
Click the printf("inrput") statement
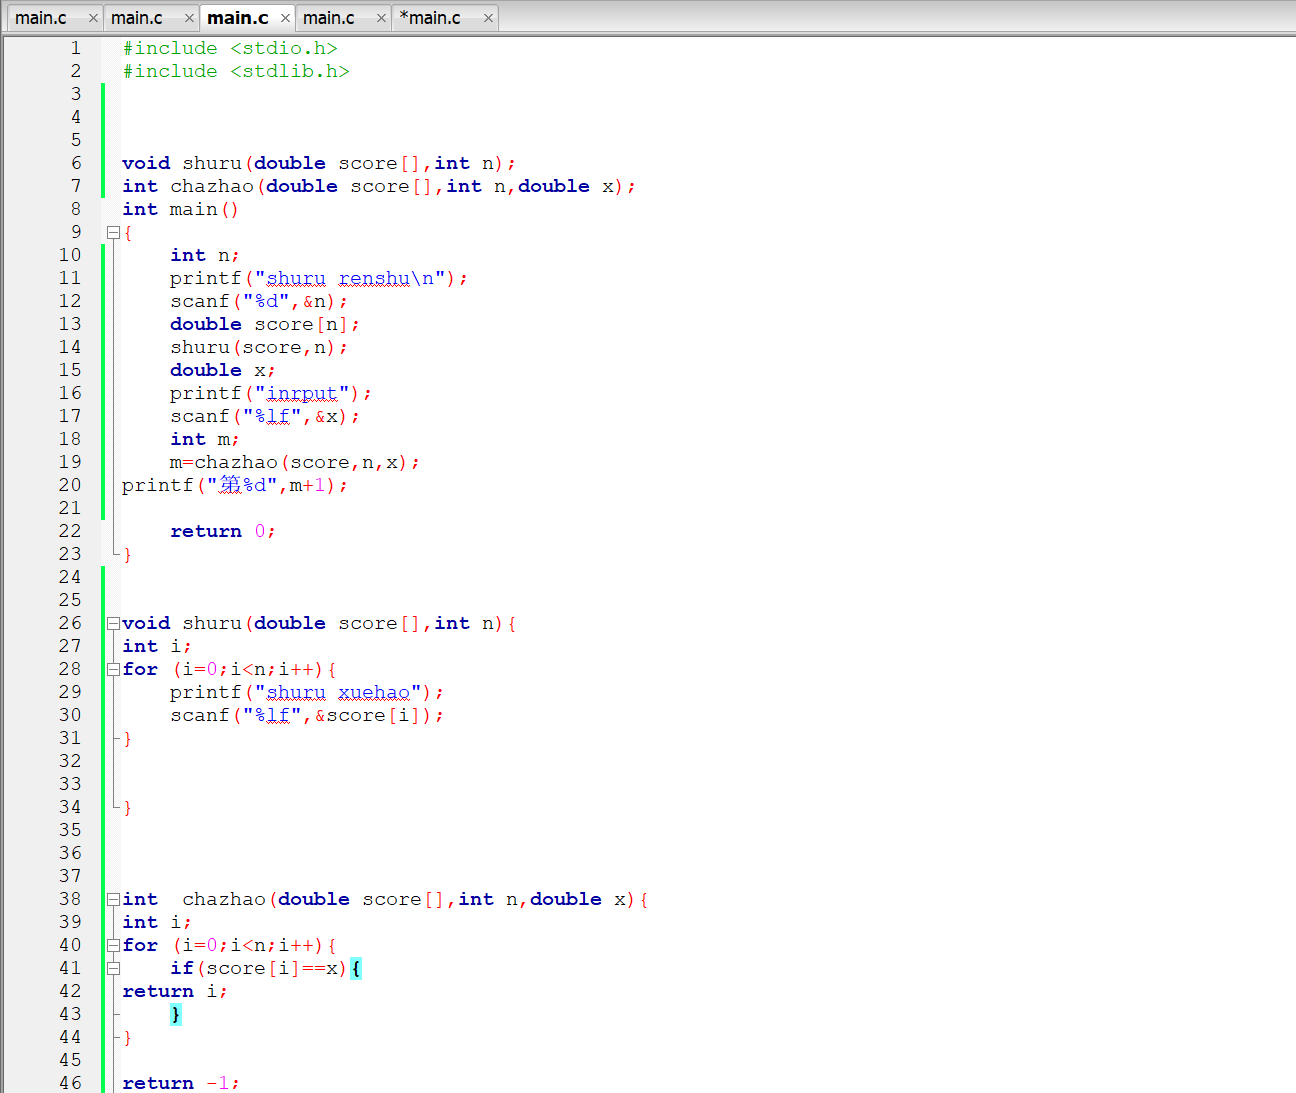tap(271, 393)
